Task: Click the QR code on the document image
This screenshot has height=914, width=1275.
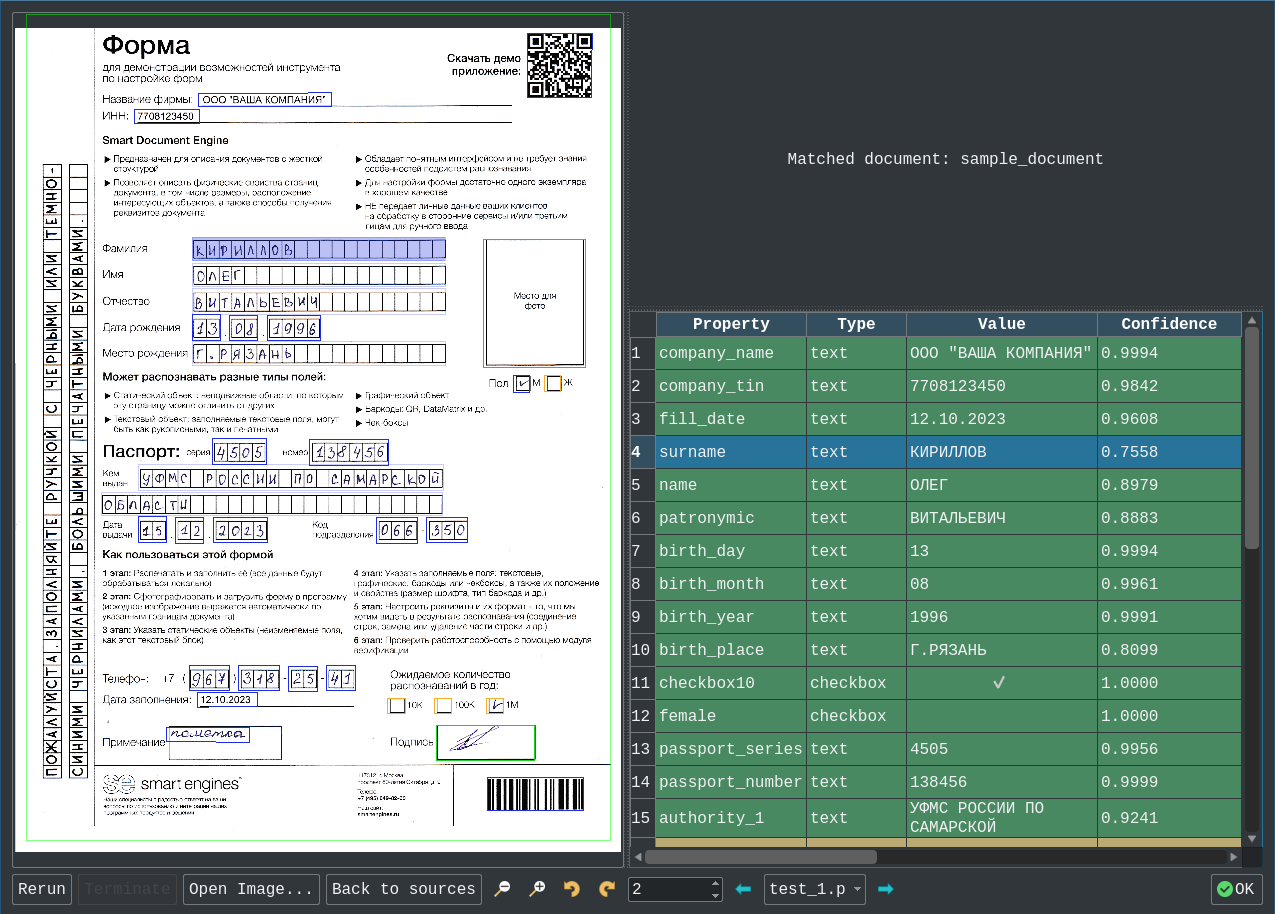Action: [x=559, y=66]
